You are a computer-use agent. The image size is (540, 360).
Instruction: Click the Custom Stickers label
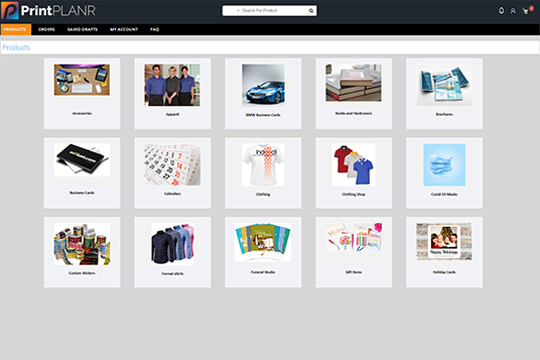point(82,273)
